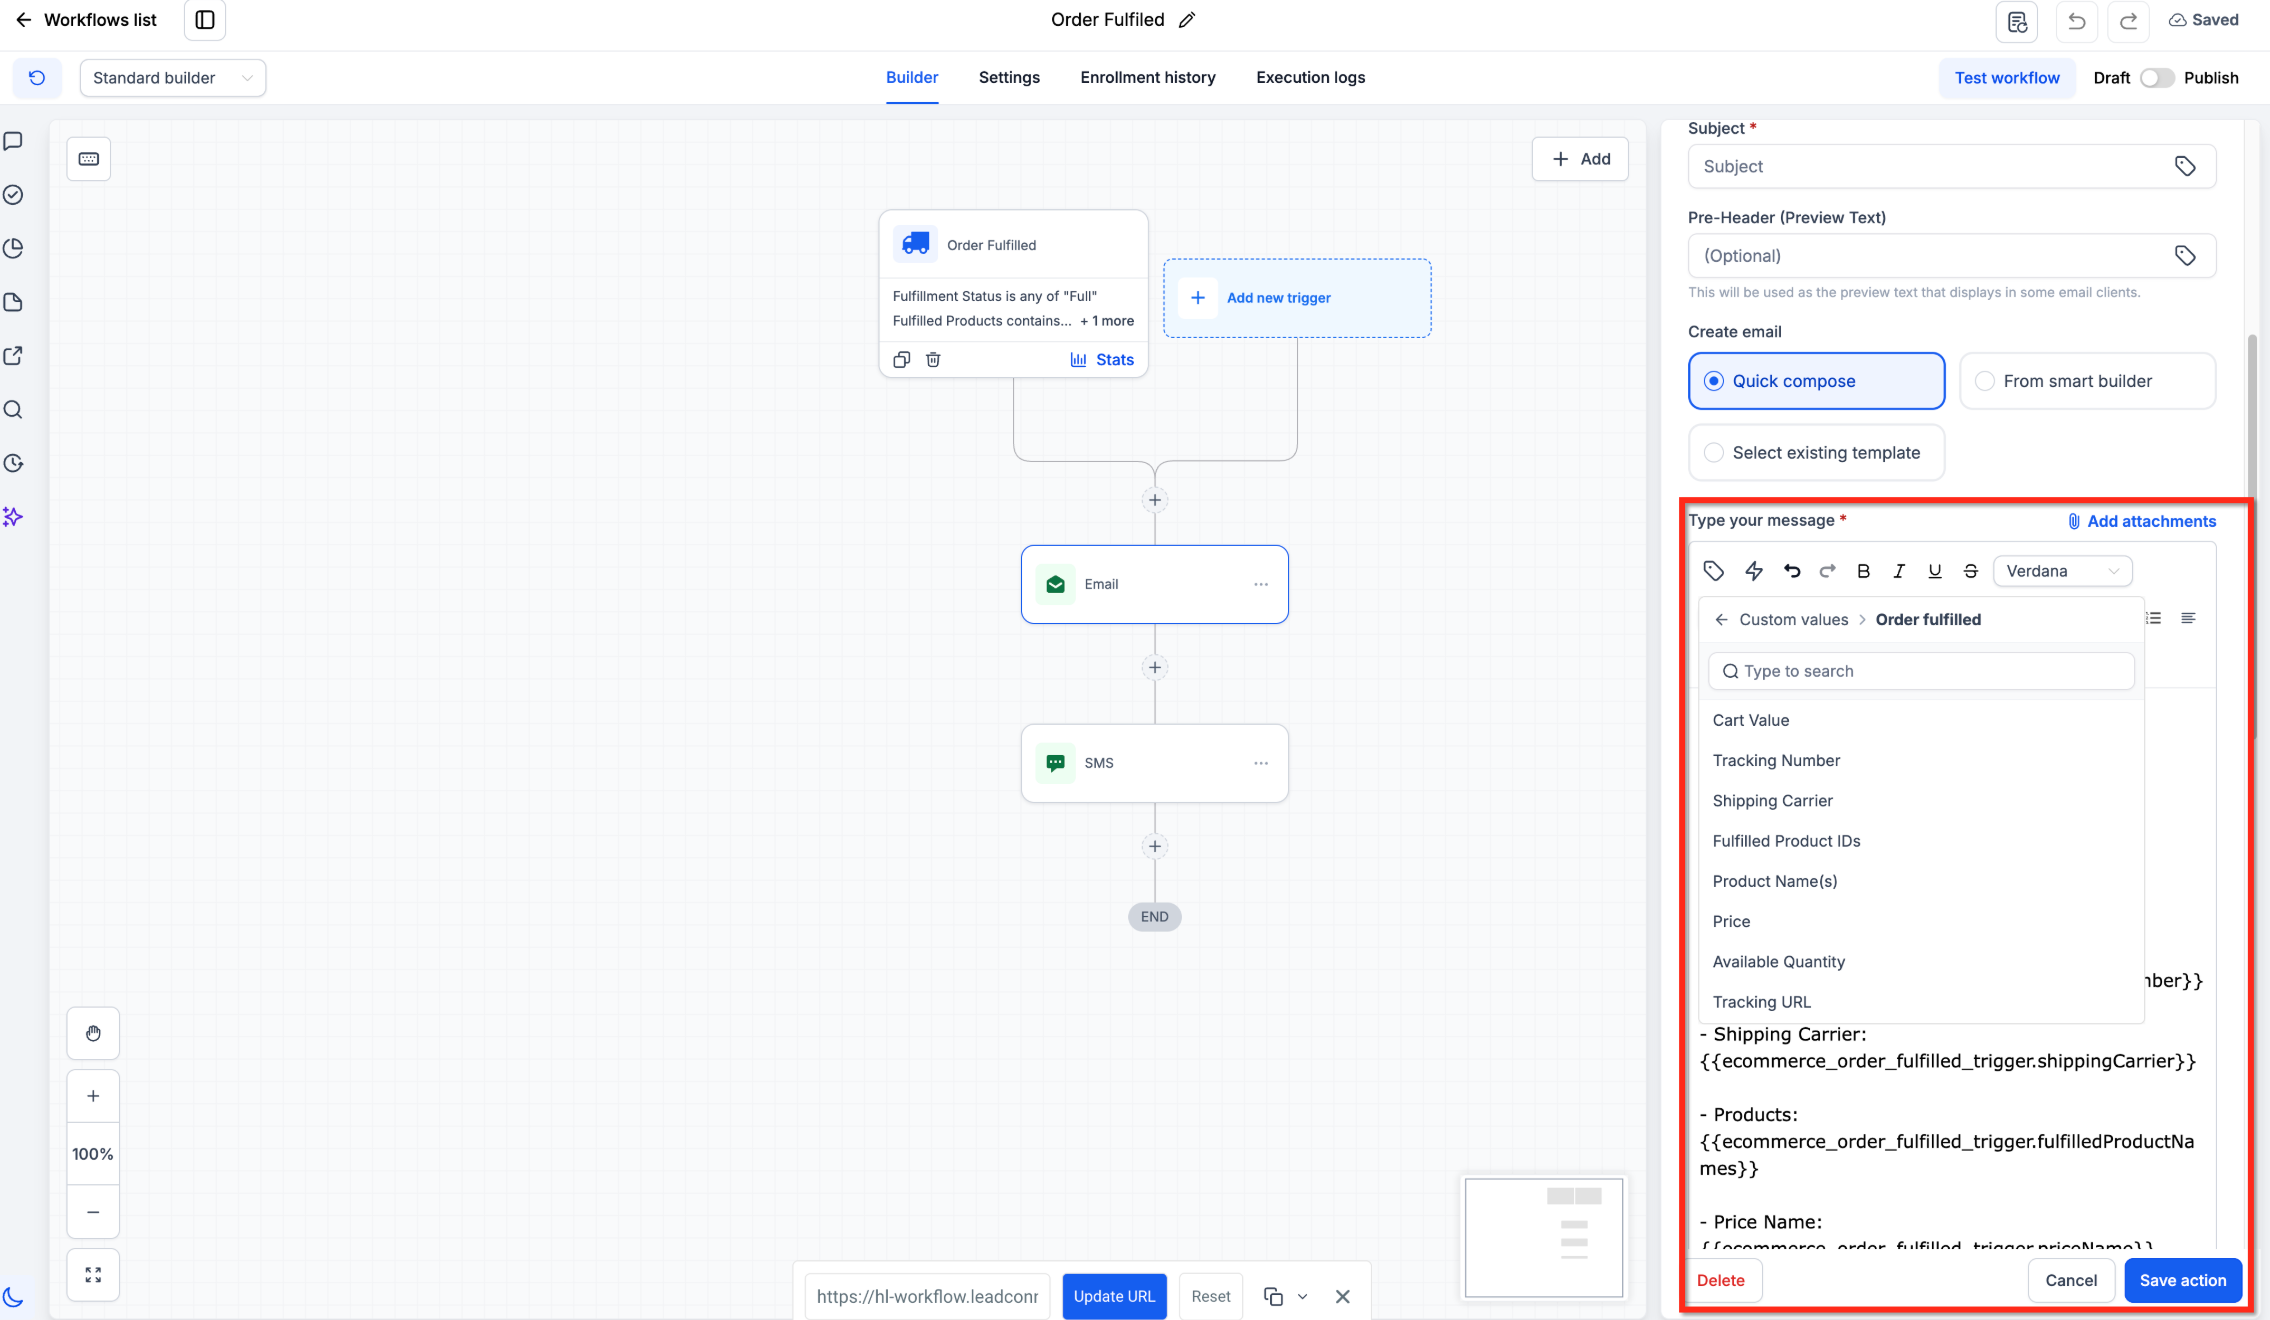2270x1320 pixels.
Task: Apply strikethrough in message editor
Action: [1970, 571]
